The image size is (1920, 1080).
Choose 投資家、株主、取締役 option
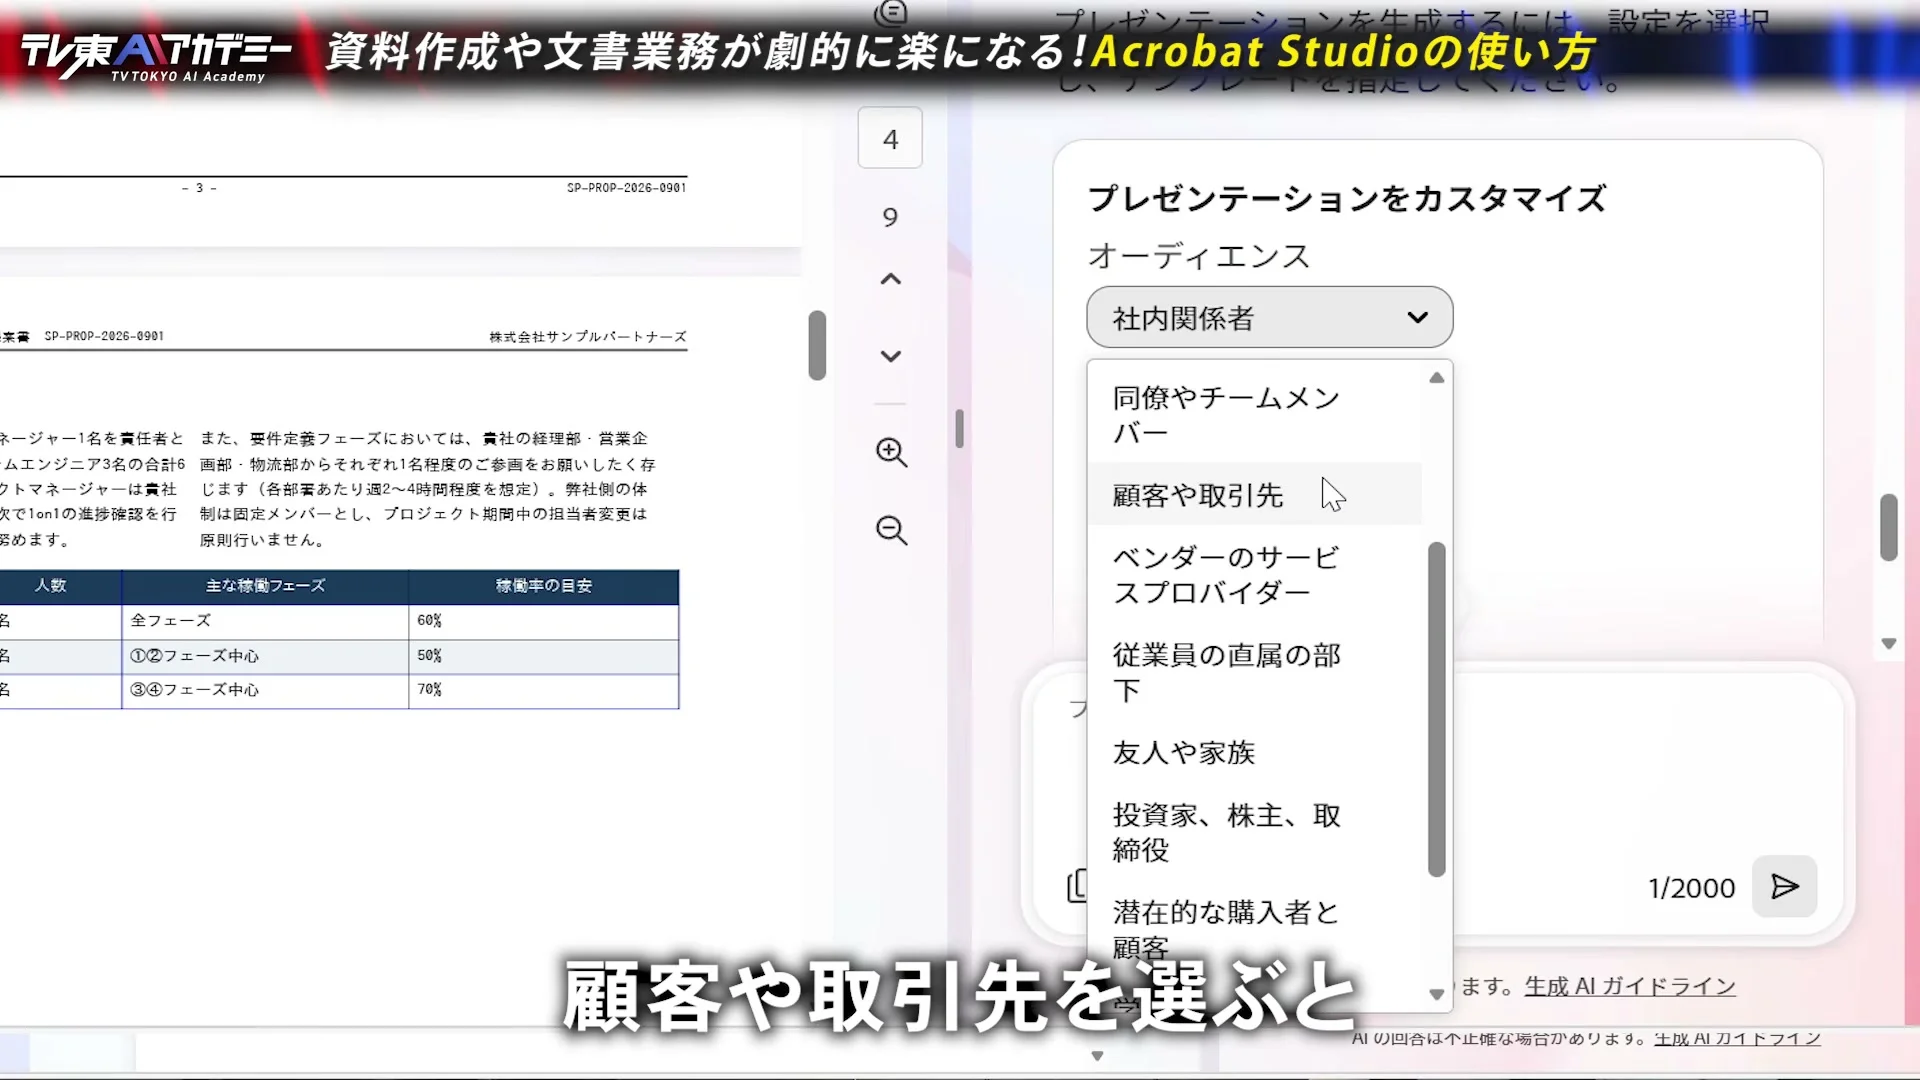[1255, 832]
